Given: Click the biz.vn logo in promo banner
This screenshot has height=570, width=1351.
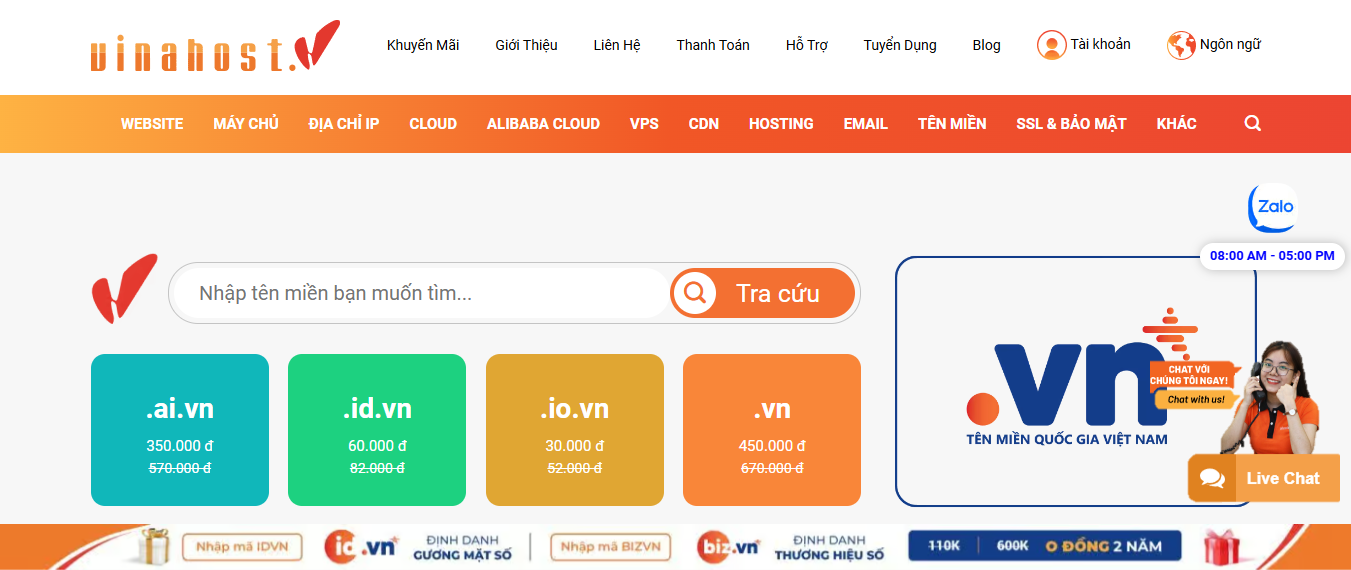Looking at the screenshot, I should tap(730, 546).
